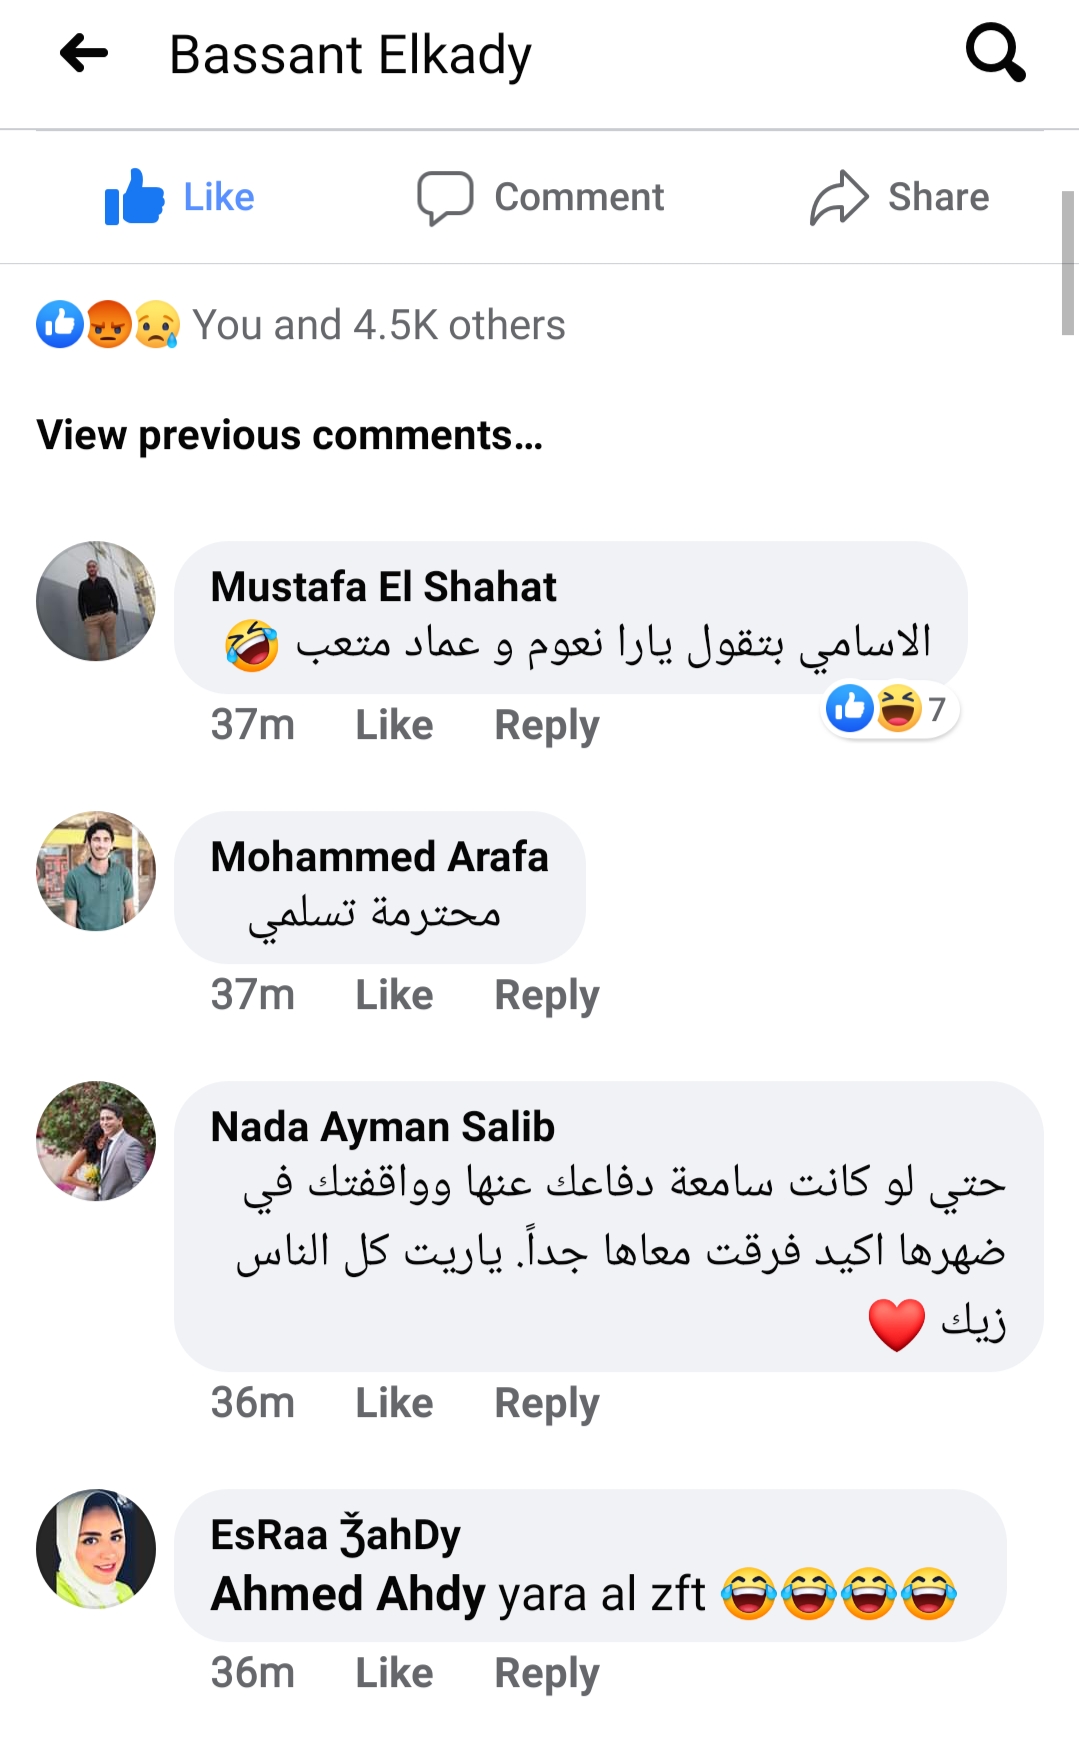Screen dimensions: 1079x1755
Task: Open search with the magnifier icon
Action: [x=995, y=53]
